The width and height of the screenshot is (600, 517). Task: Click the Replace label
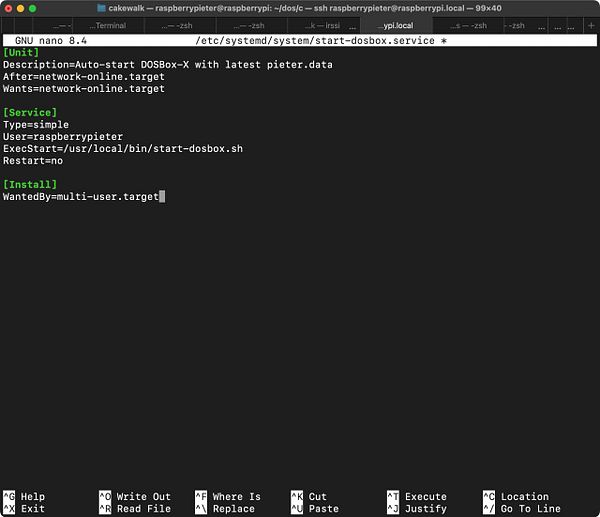click(234, 509)
